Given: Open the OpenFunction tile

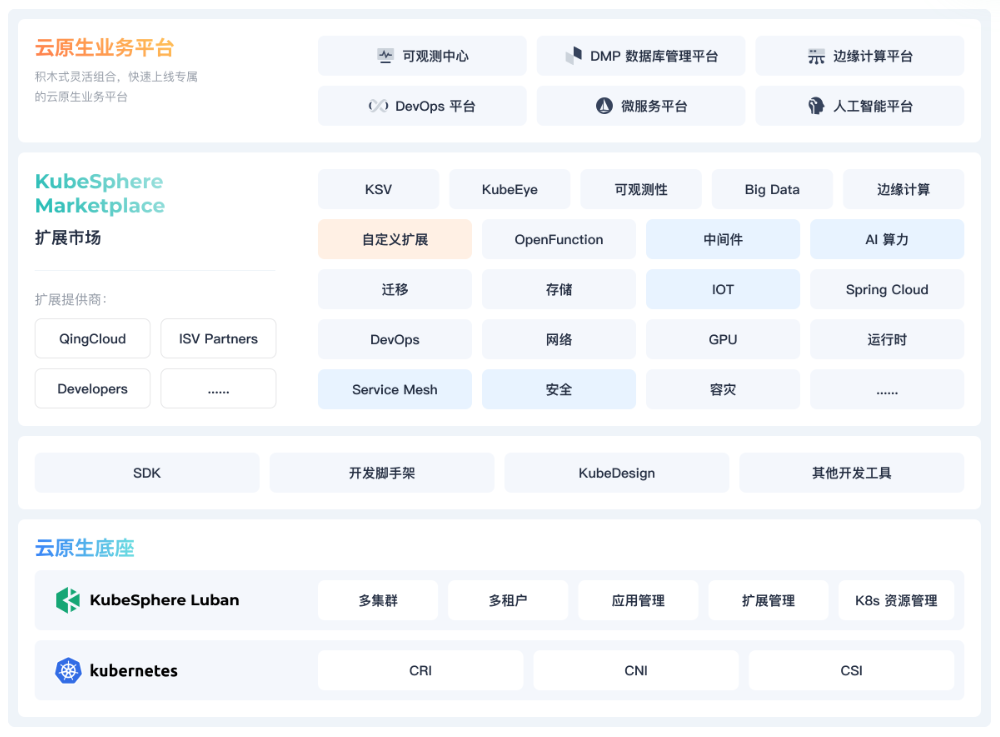Looking at the screenshot, I should (x=559, y=239).
